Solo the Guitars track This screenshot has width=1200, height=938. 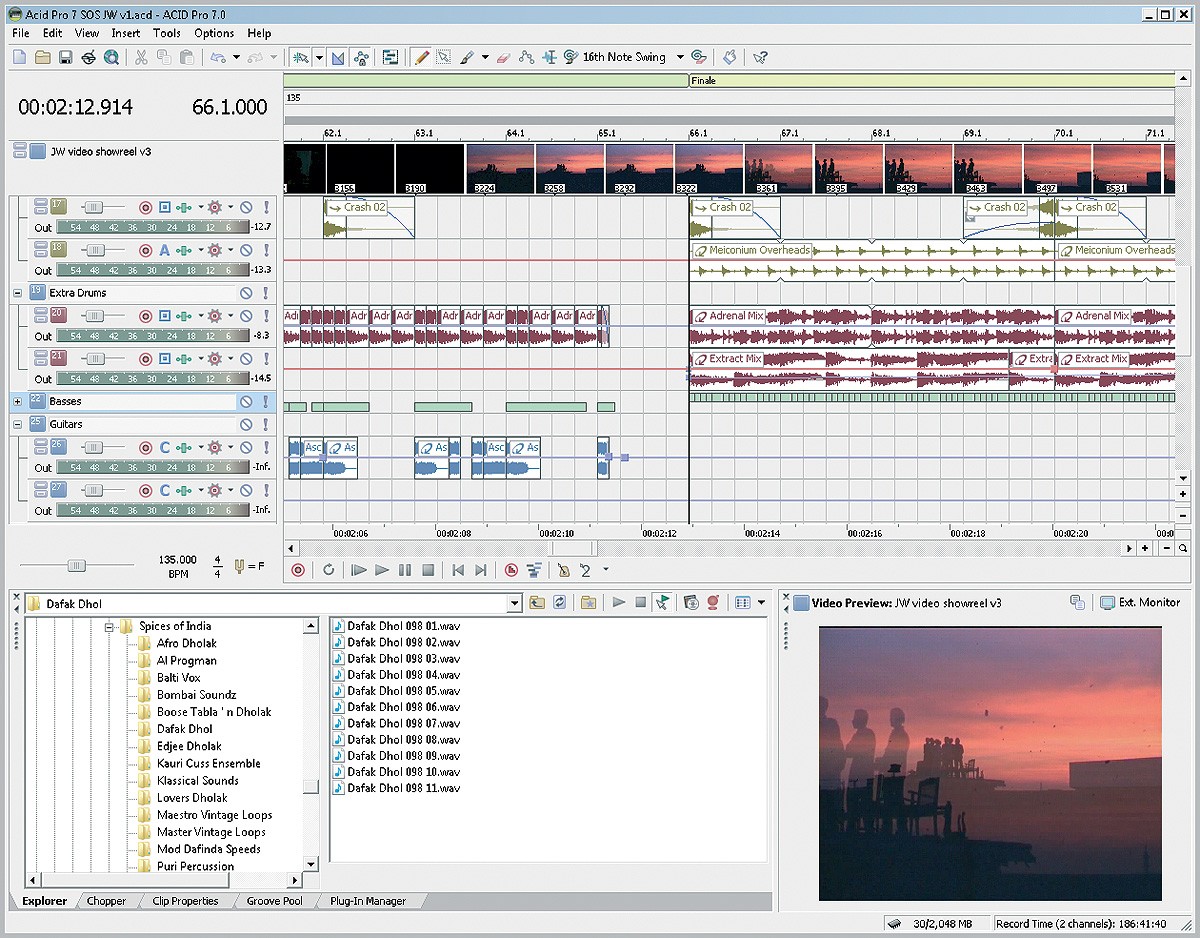tap(267, 425)
